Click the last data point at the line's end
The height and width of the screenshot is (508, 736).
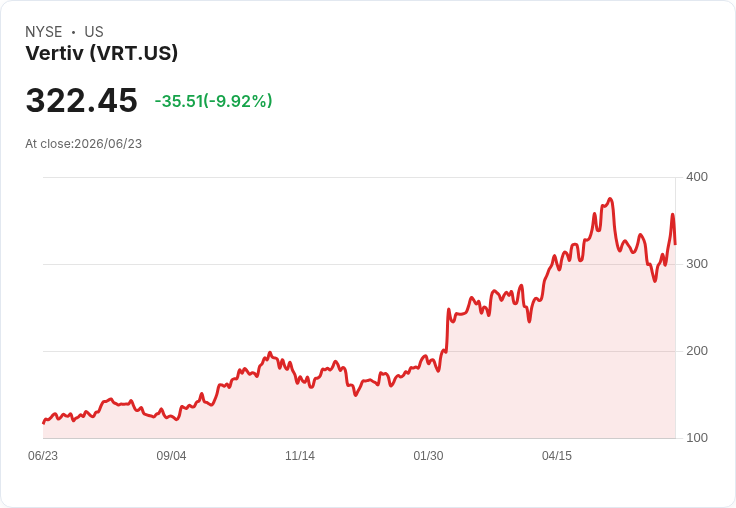pyautogui.click(x=675, y=244)
